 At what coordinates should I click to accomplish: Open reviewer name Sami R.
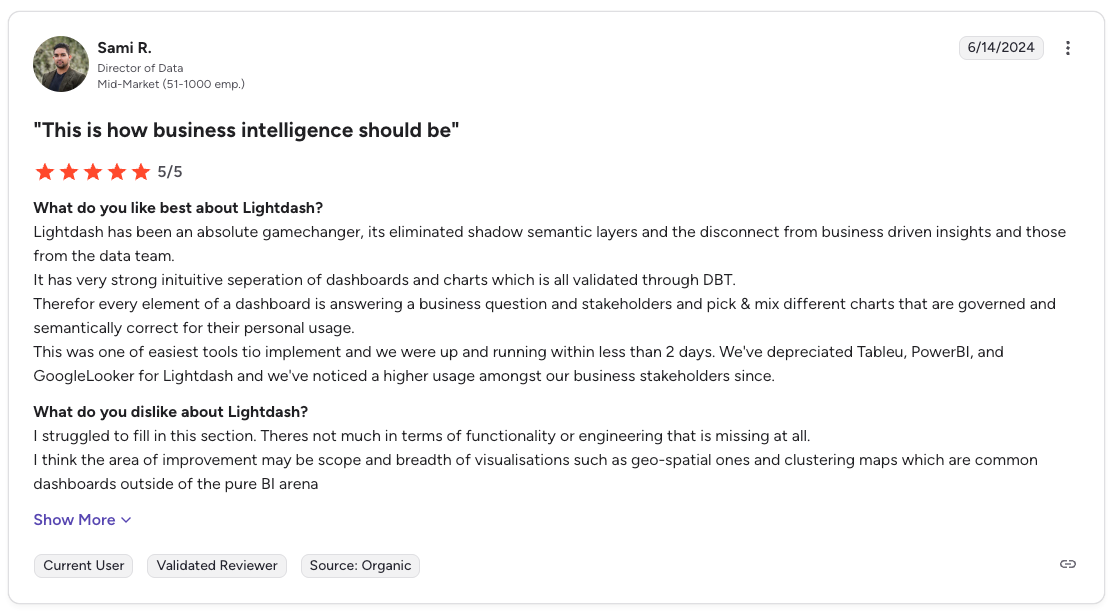124,48
